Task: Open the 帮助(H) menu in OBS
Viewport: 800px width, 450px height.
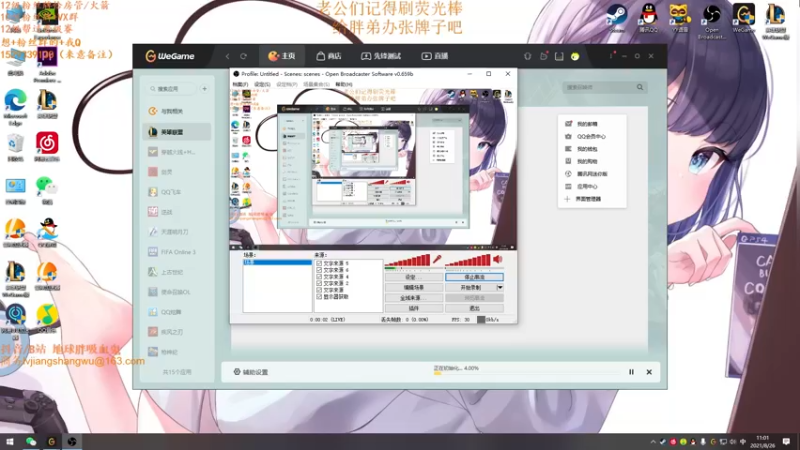Action: pyautogui.click(x=344, y=84)
